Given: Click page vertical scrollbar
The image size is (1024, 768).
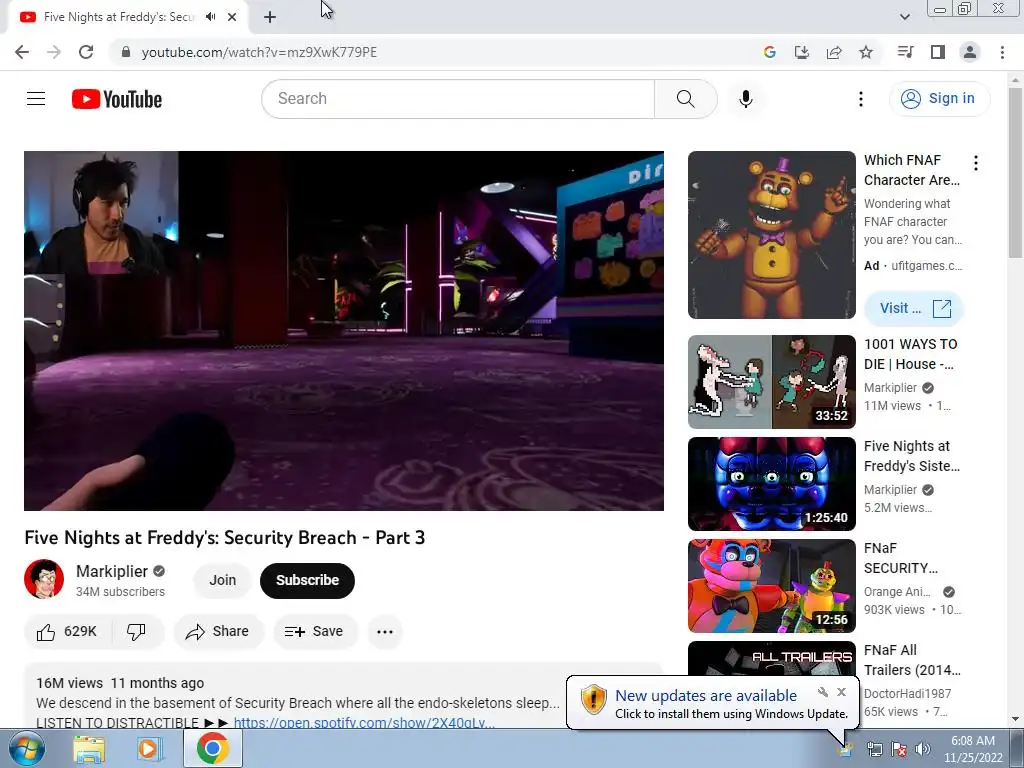Looking at the screenshot, I should 1016,174.
